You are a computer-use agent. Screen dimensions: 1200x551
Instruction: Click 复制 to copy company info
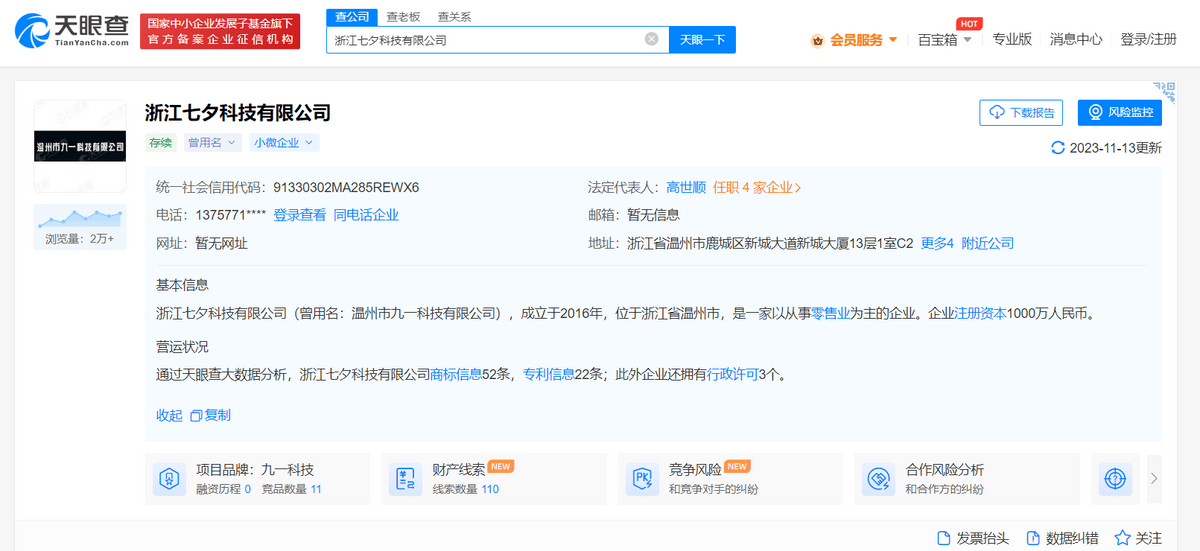coord(211,415)
